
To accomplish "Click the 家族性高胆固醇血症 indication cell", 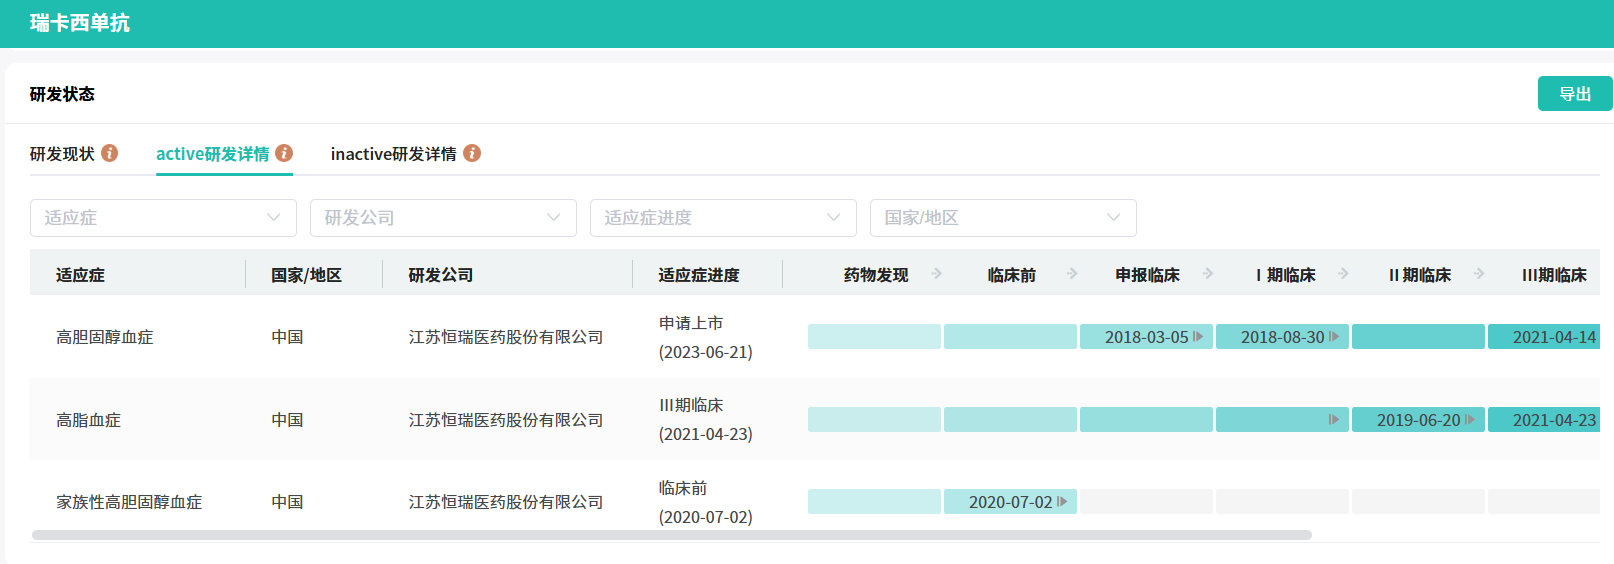I will [x=129, y=502].
